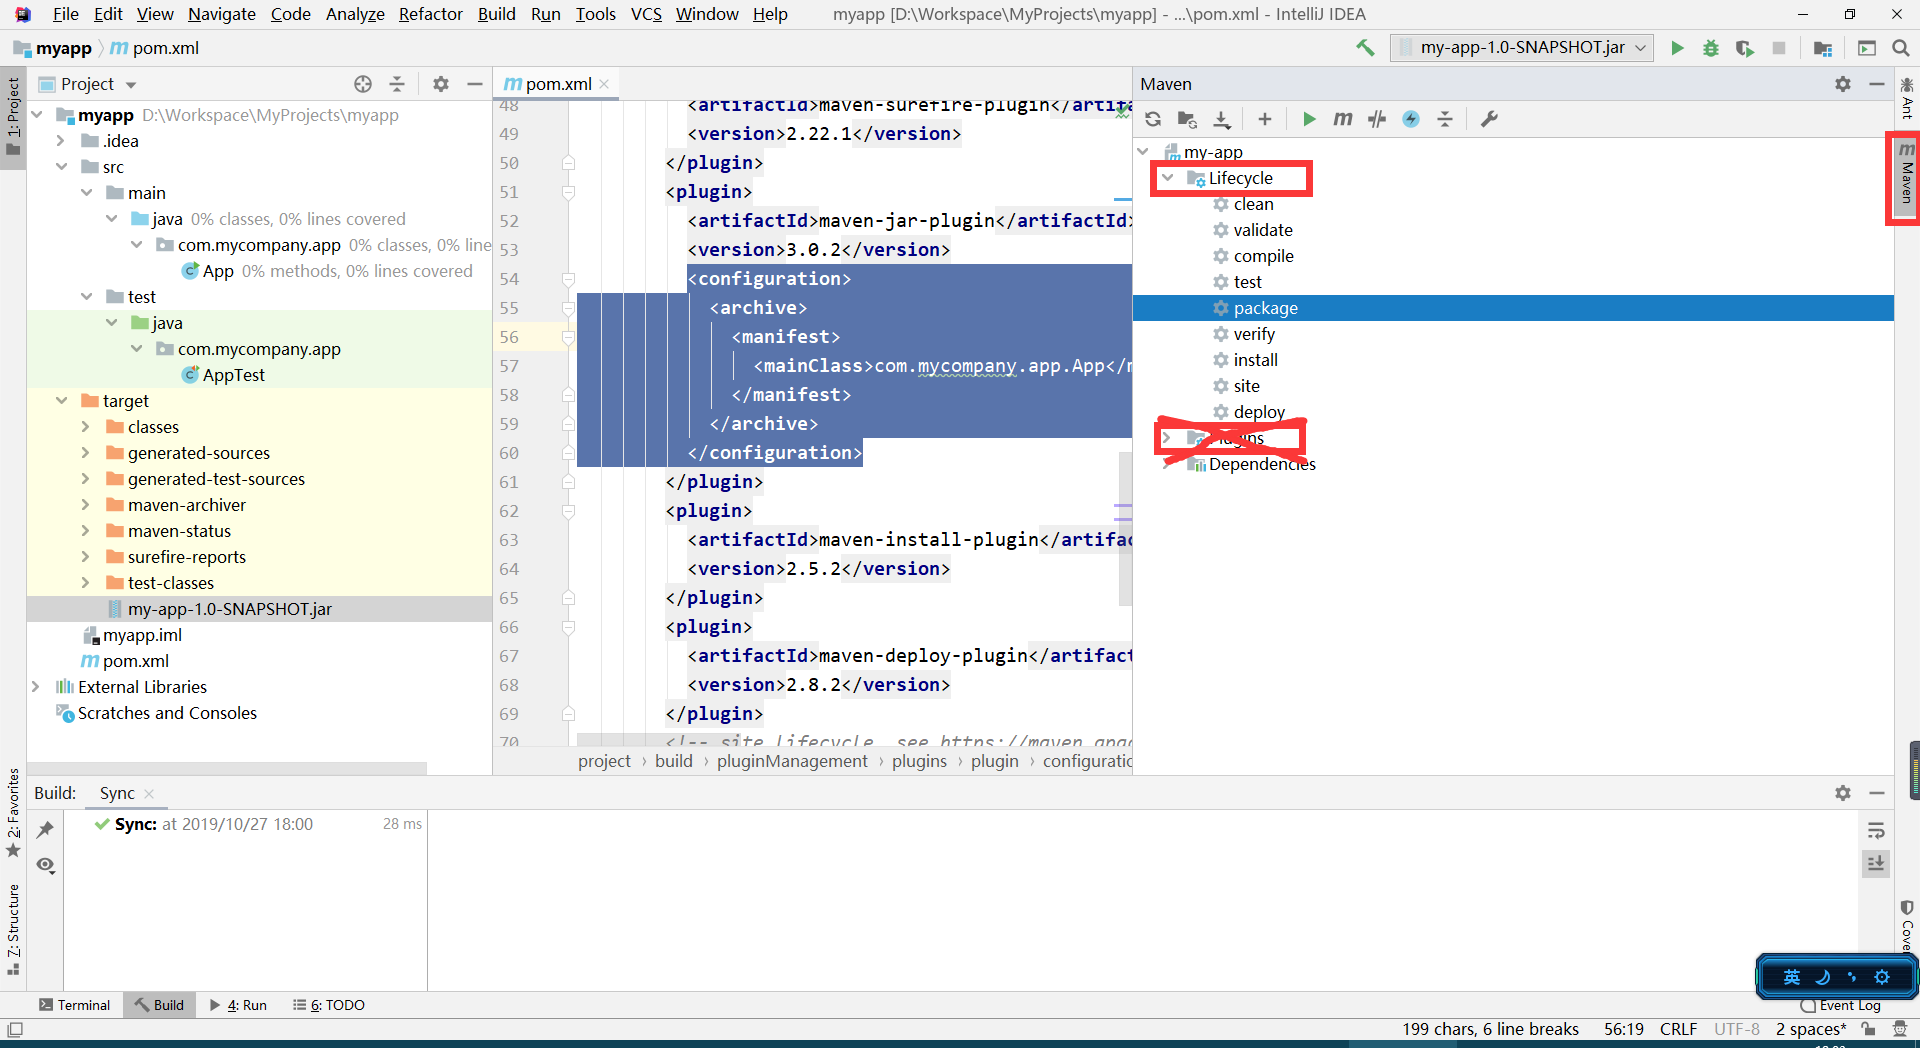Start debugging with the bug icon
1920x1048 pixels.
1711,48
